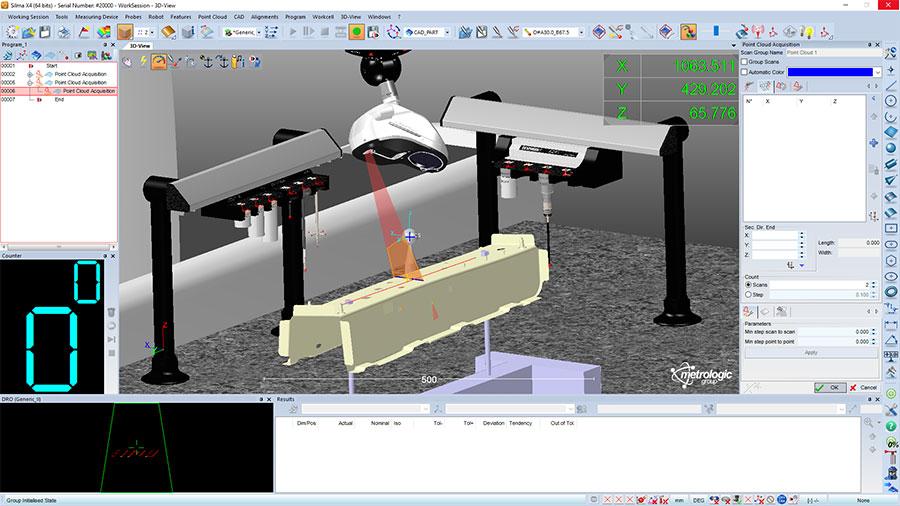Click the blue plus icon beside points list
The image size is (900, 506).
pyautogui.click(x=876, y=144)
